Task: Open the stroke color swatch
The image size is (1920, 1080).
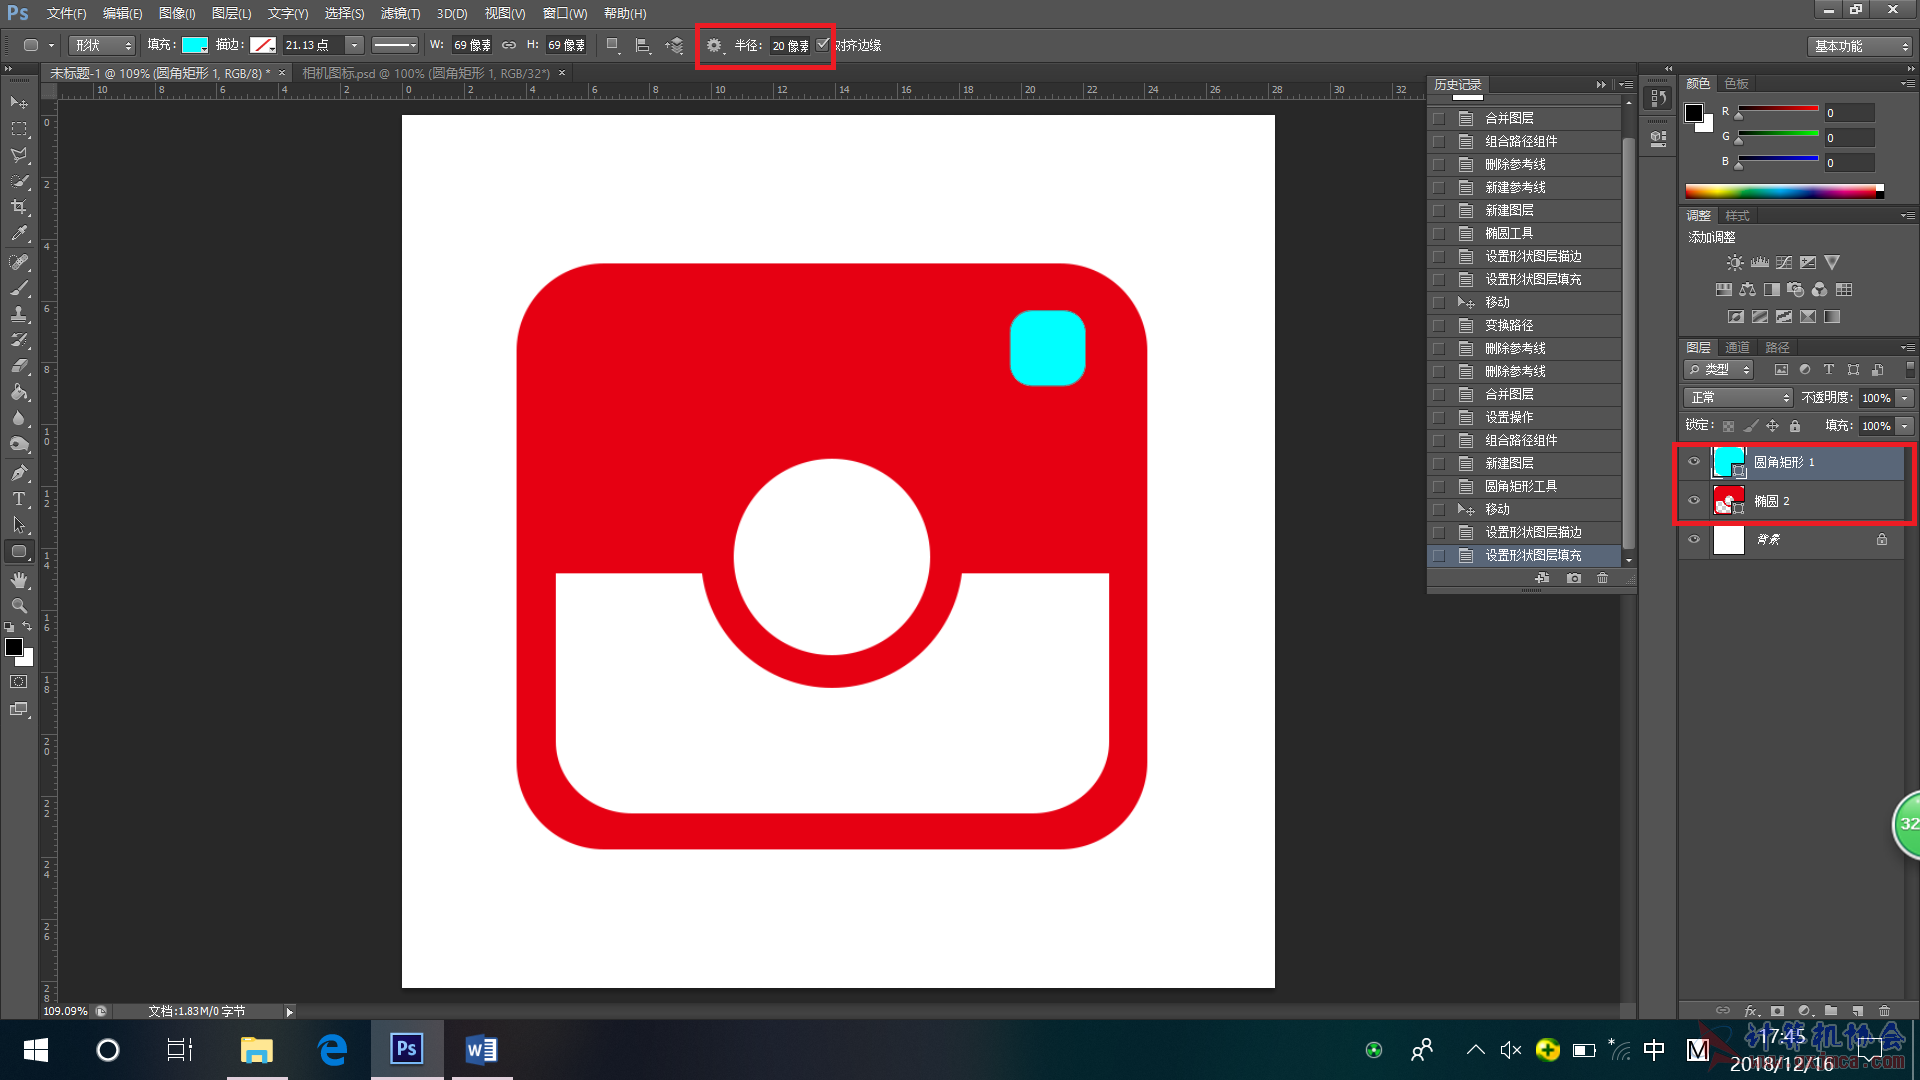Action: tap(263, 45)
